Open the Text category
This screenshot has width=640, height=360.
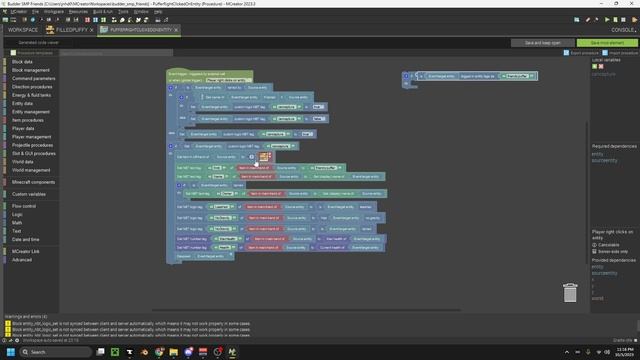16,231
